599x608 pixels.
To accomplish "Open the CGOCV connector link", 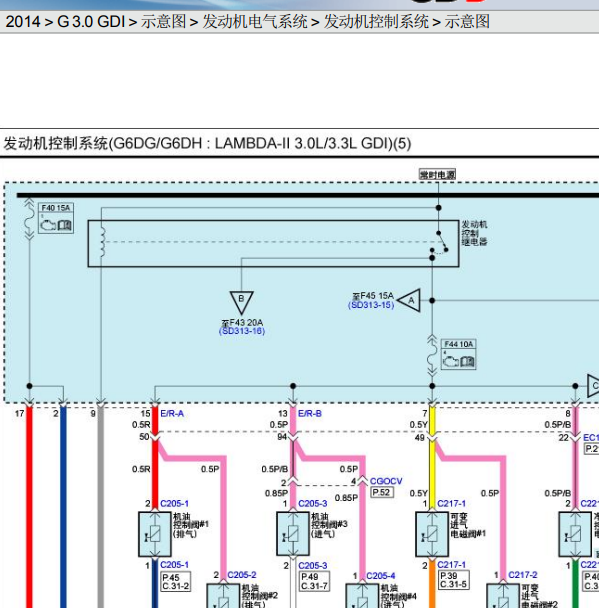I will 386,481.
